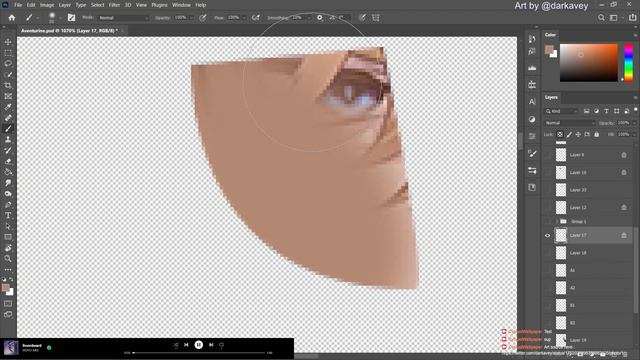Toggle pressure for opacity button
This screenshot has height=360, width=640.
tap(203, 18)
